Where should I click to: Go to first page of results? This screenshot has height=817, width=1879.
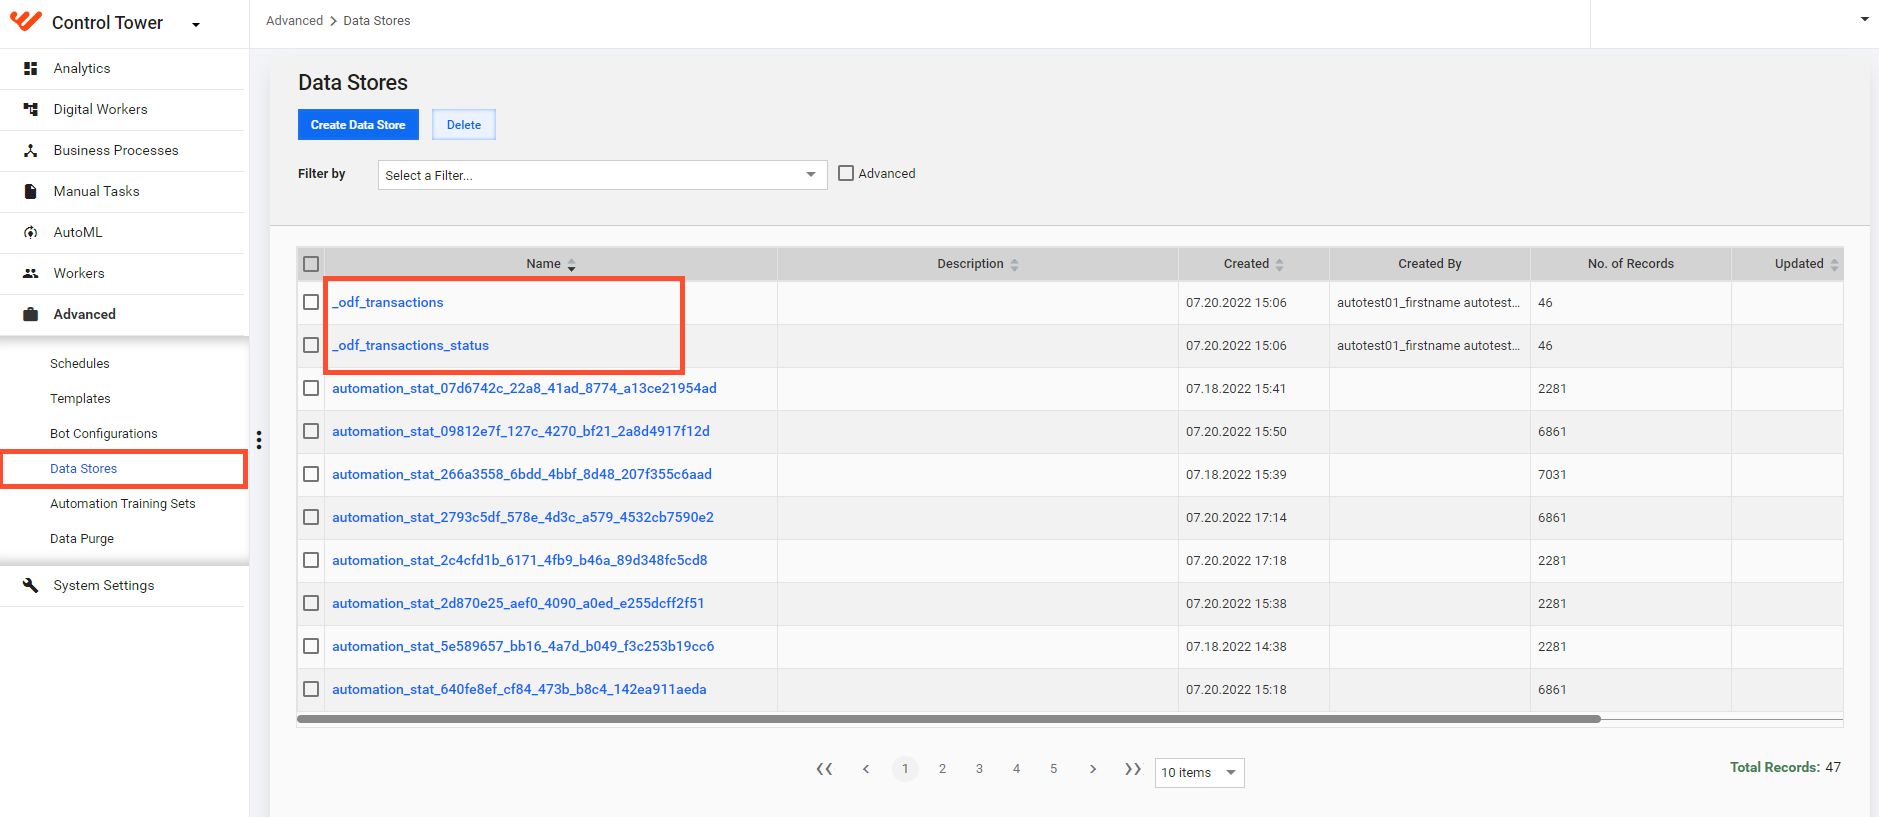point(824,769)
